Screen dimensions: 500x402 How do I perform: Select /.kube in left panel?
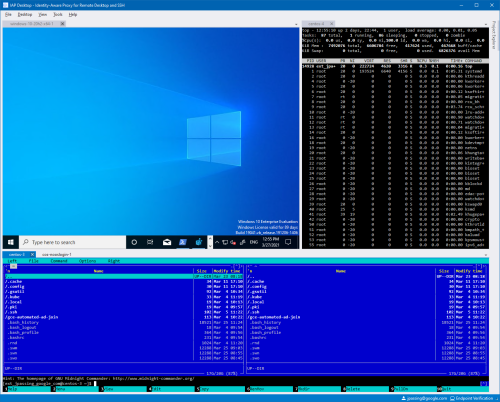point(124,297)
